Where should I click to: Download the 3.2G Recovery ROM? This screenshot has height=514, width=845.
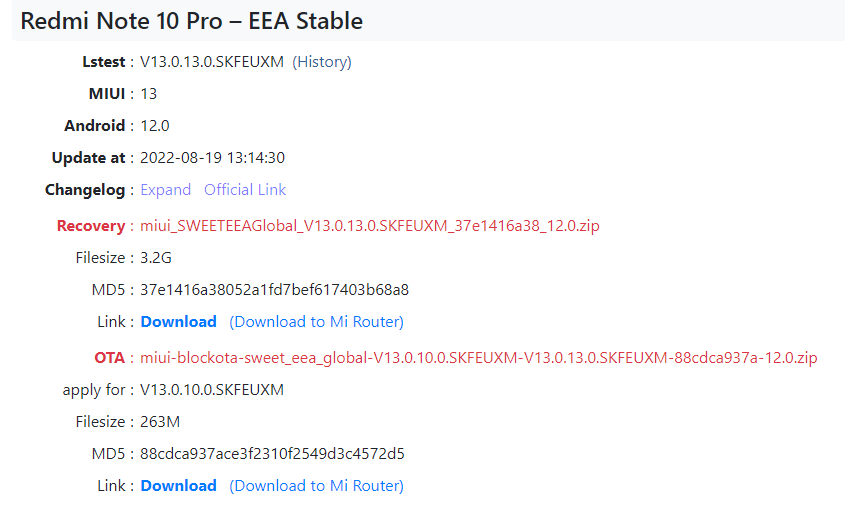(178, 322)
